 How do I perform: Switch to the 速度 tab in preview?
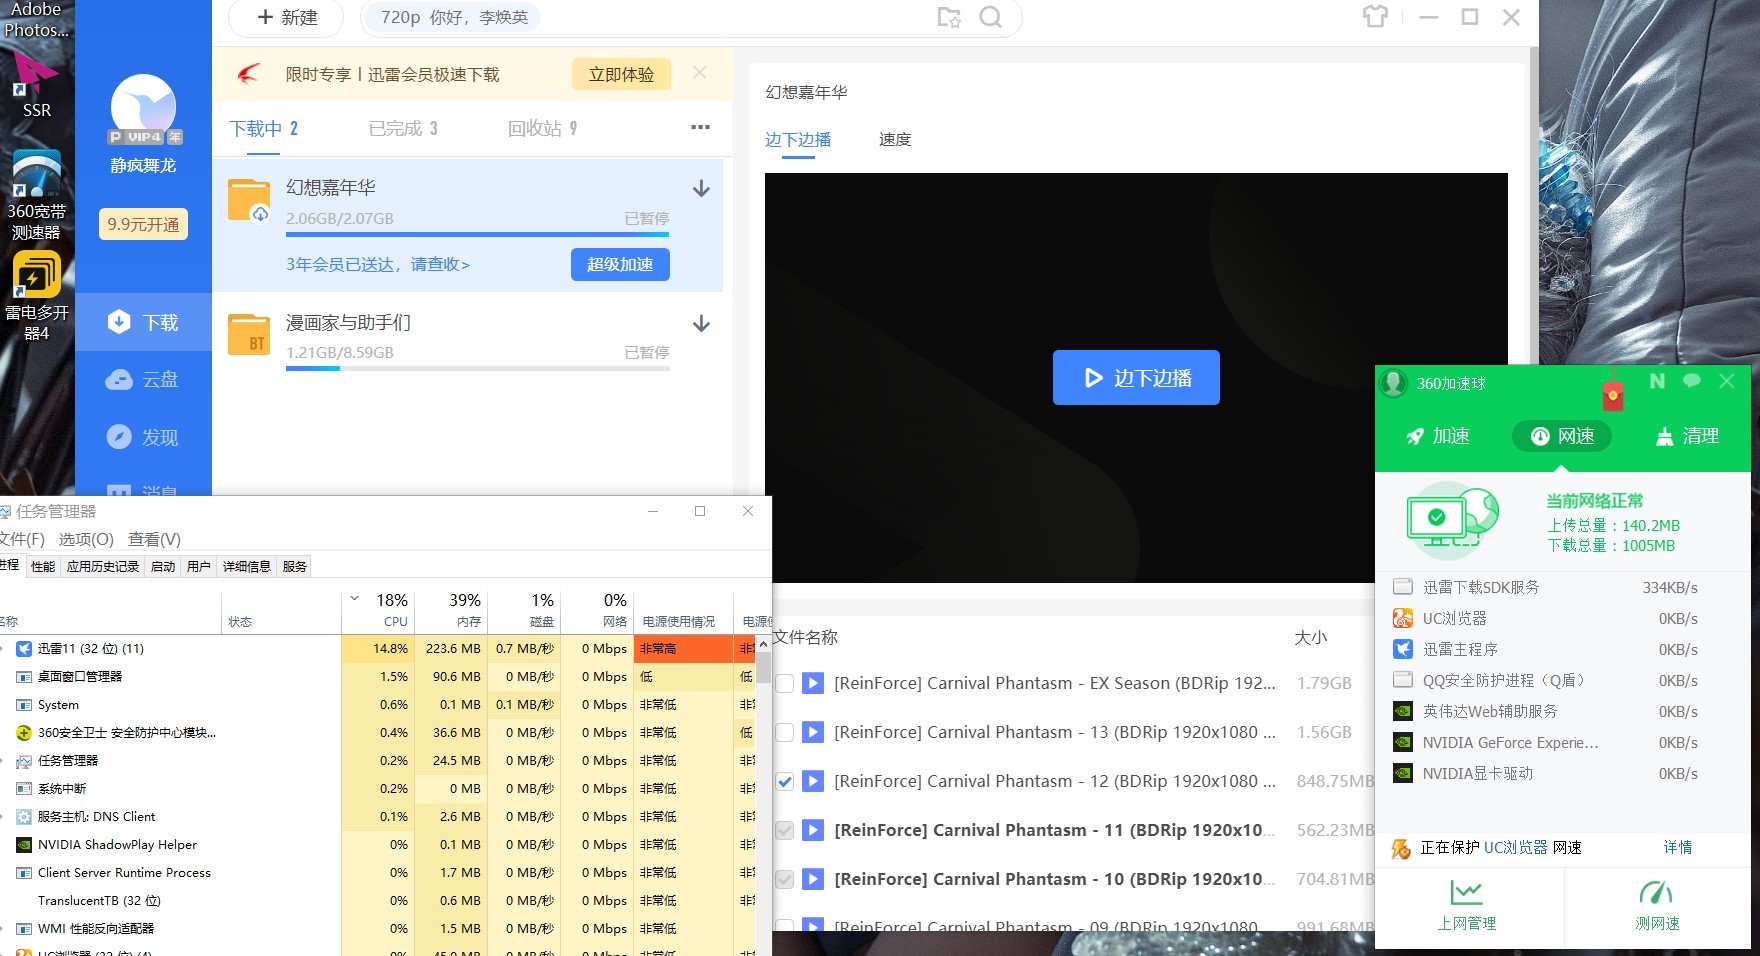pyautogui.click(x=894, y=140)
